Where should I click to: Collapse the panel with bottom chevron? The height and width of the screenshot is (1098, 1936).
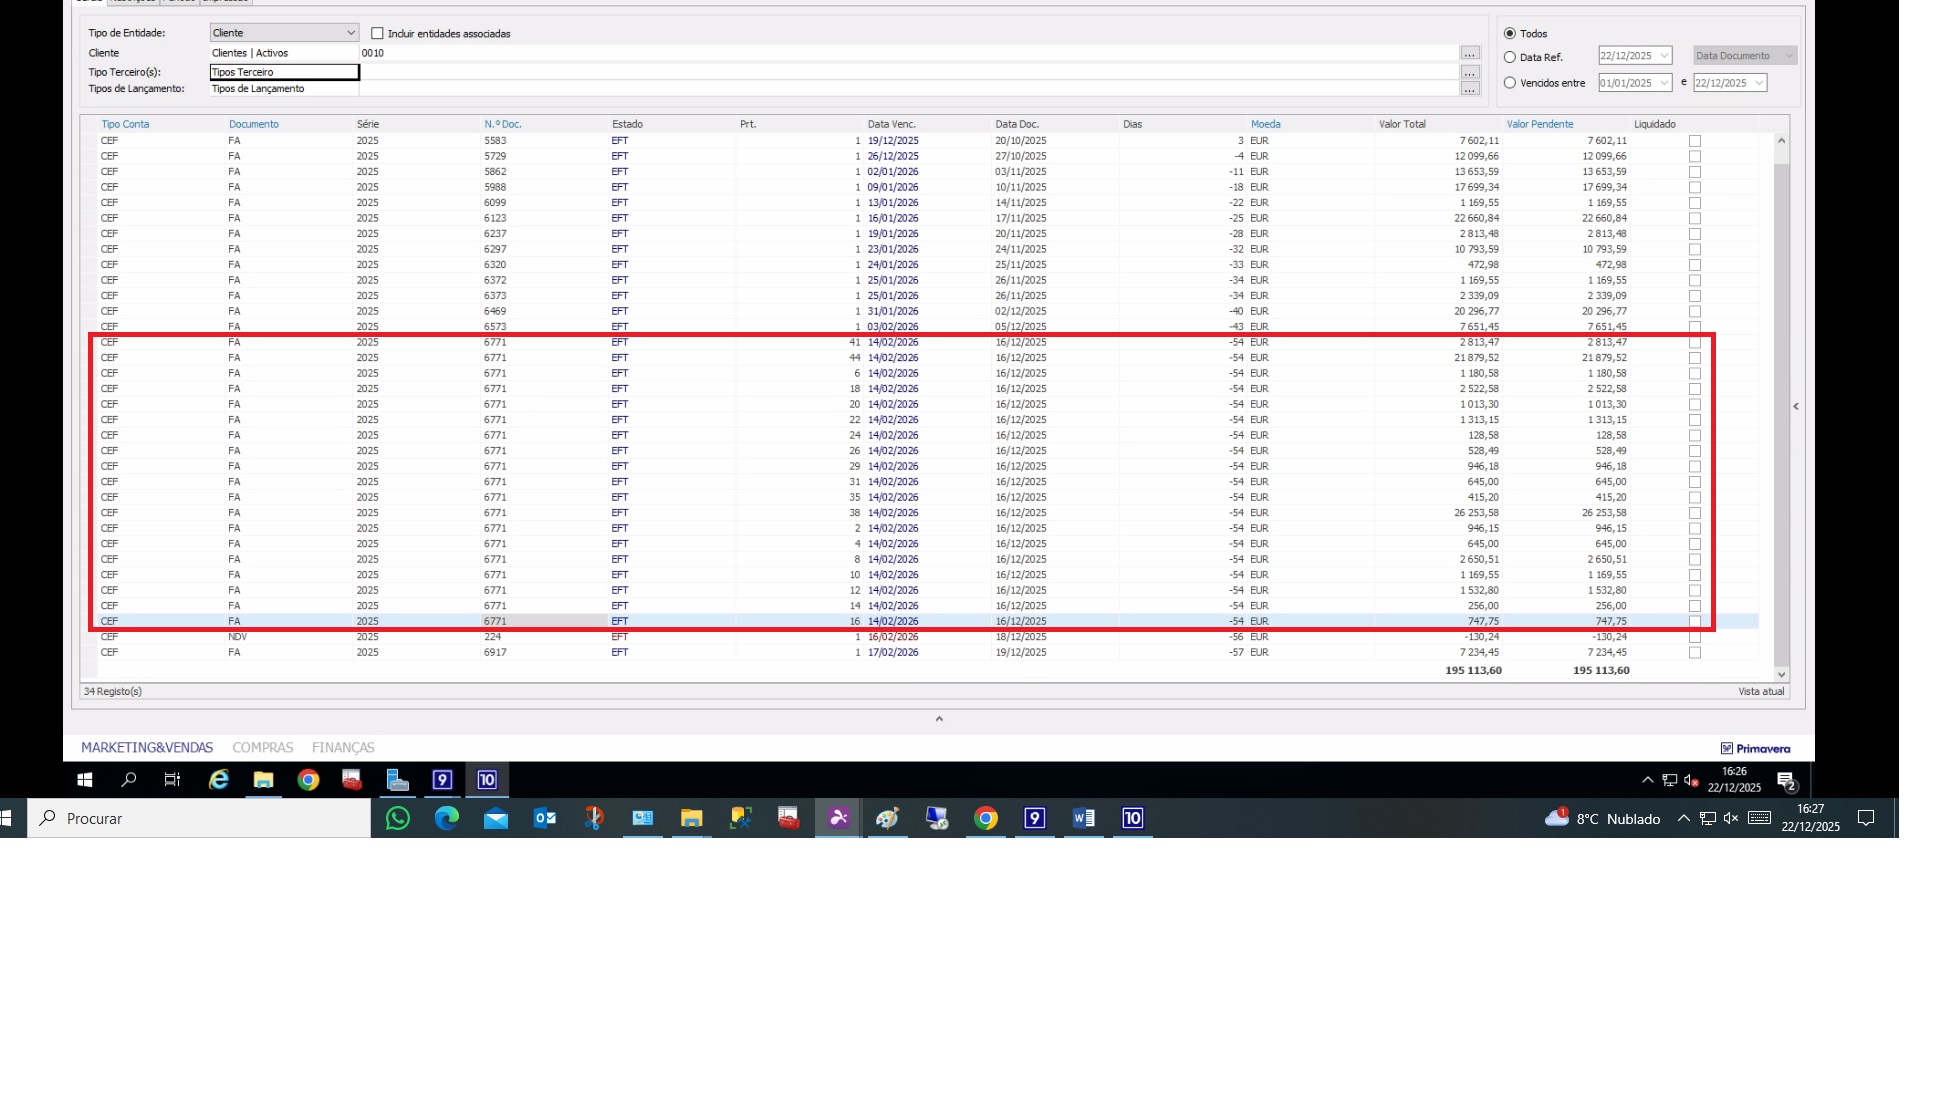[938, 719]
